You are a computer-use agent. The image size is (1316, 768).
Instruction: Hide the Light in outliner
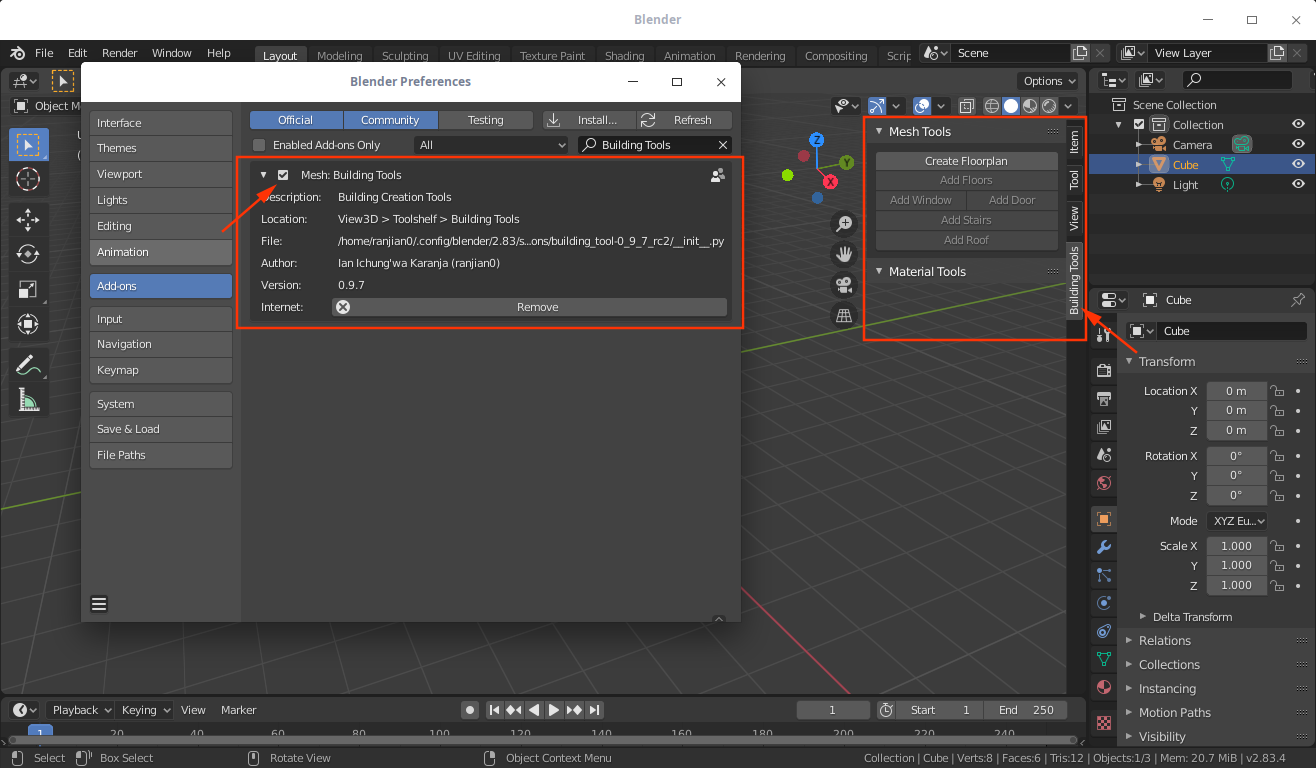tap(1298, 184)
